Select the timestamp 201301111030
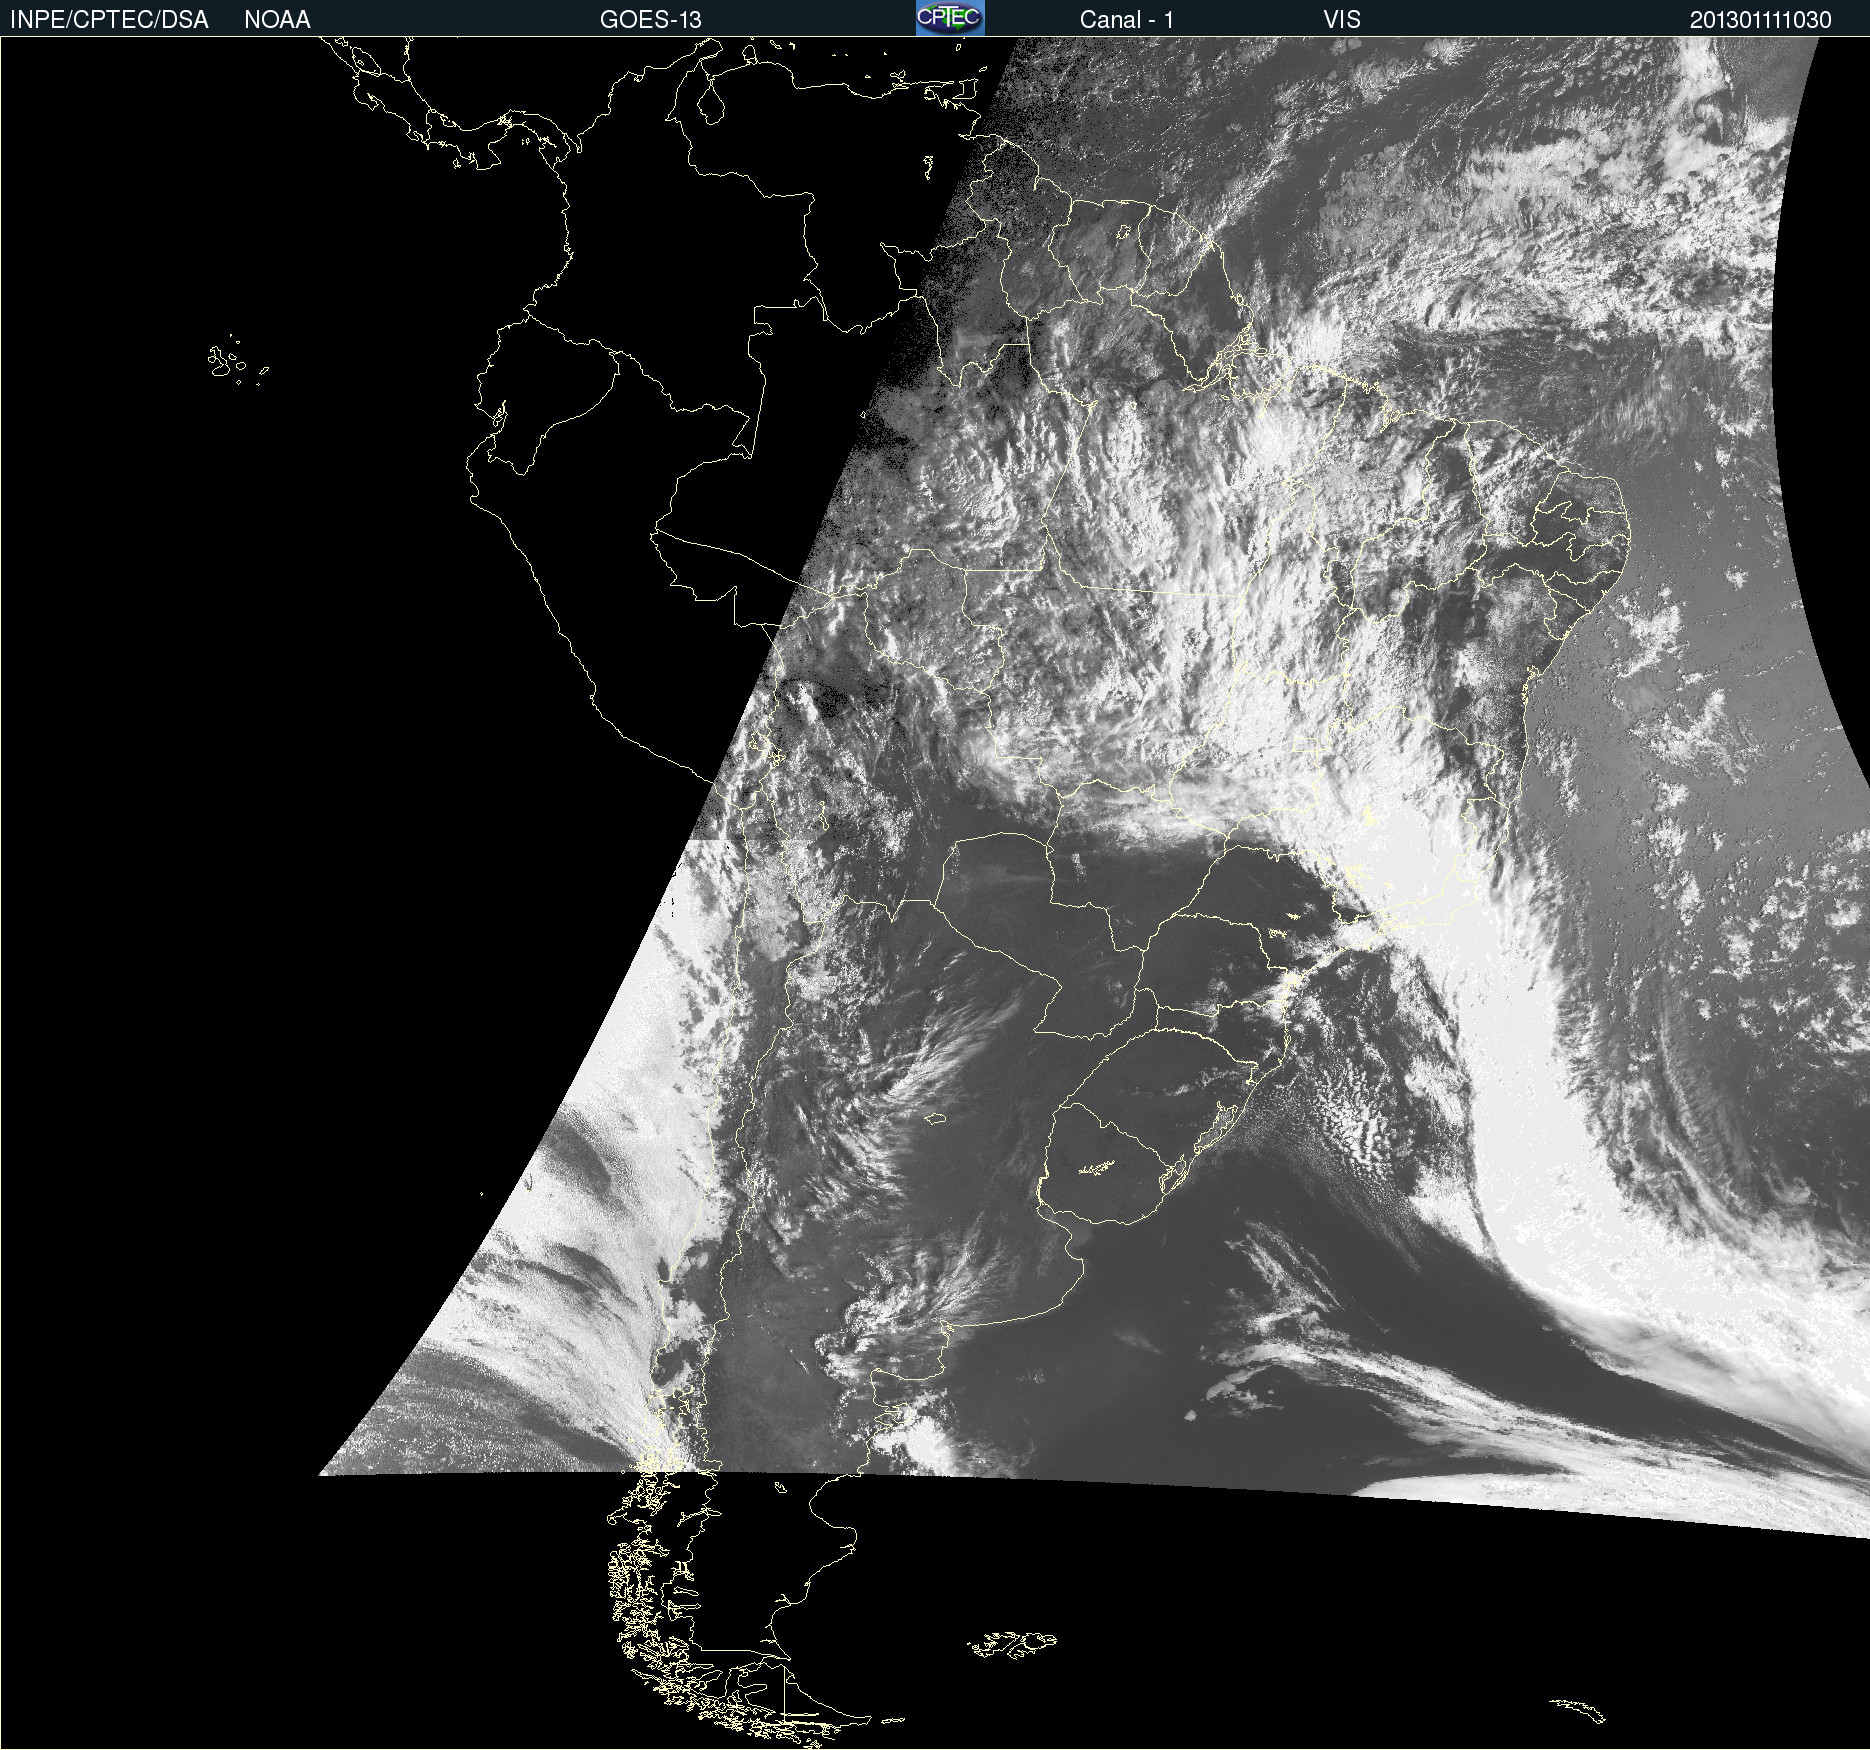Screen dimensions: 1870x1750 1761,20
